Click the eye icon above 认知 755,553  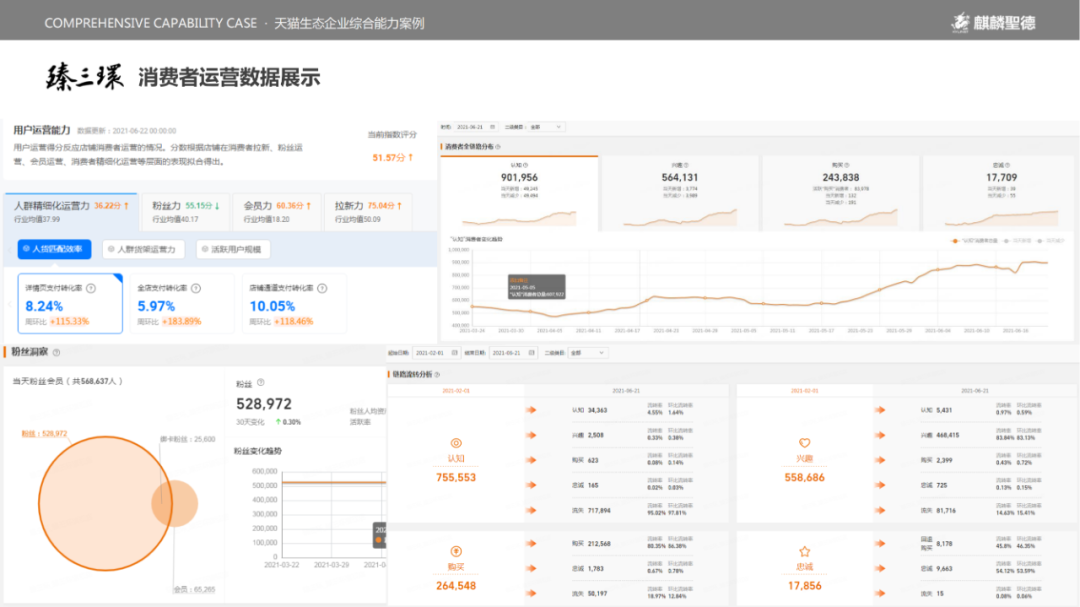456,443
